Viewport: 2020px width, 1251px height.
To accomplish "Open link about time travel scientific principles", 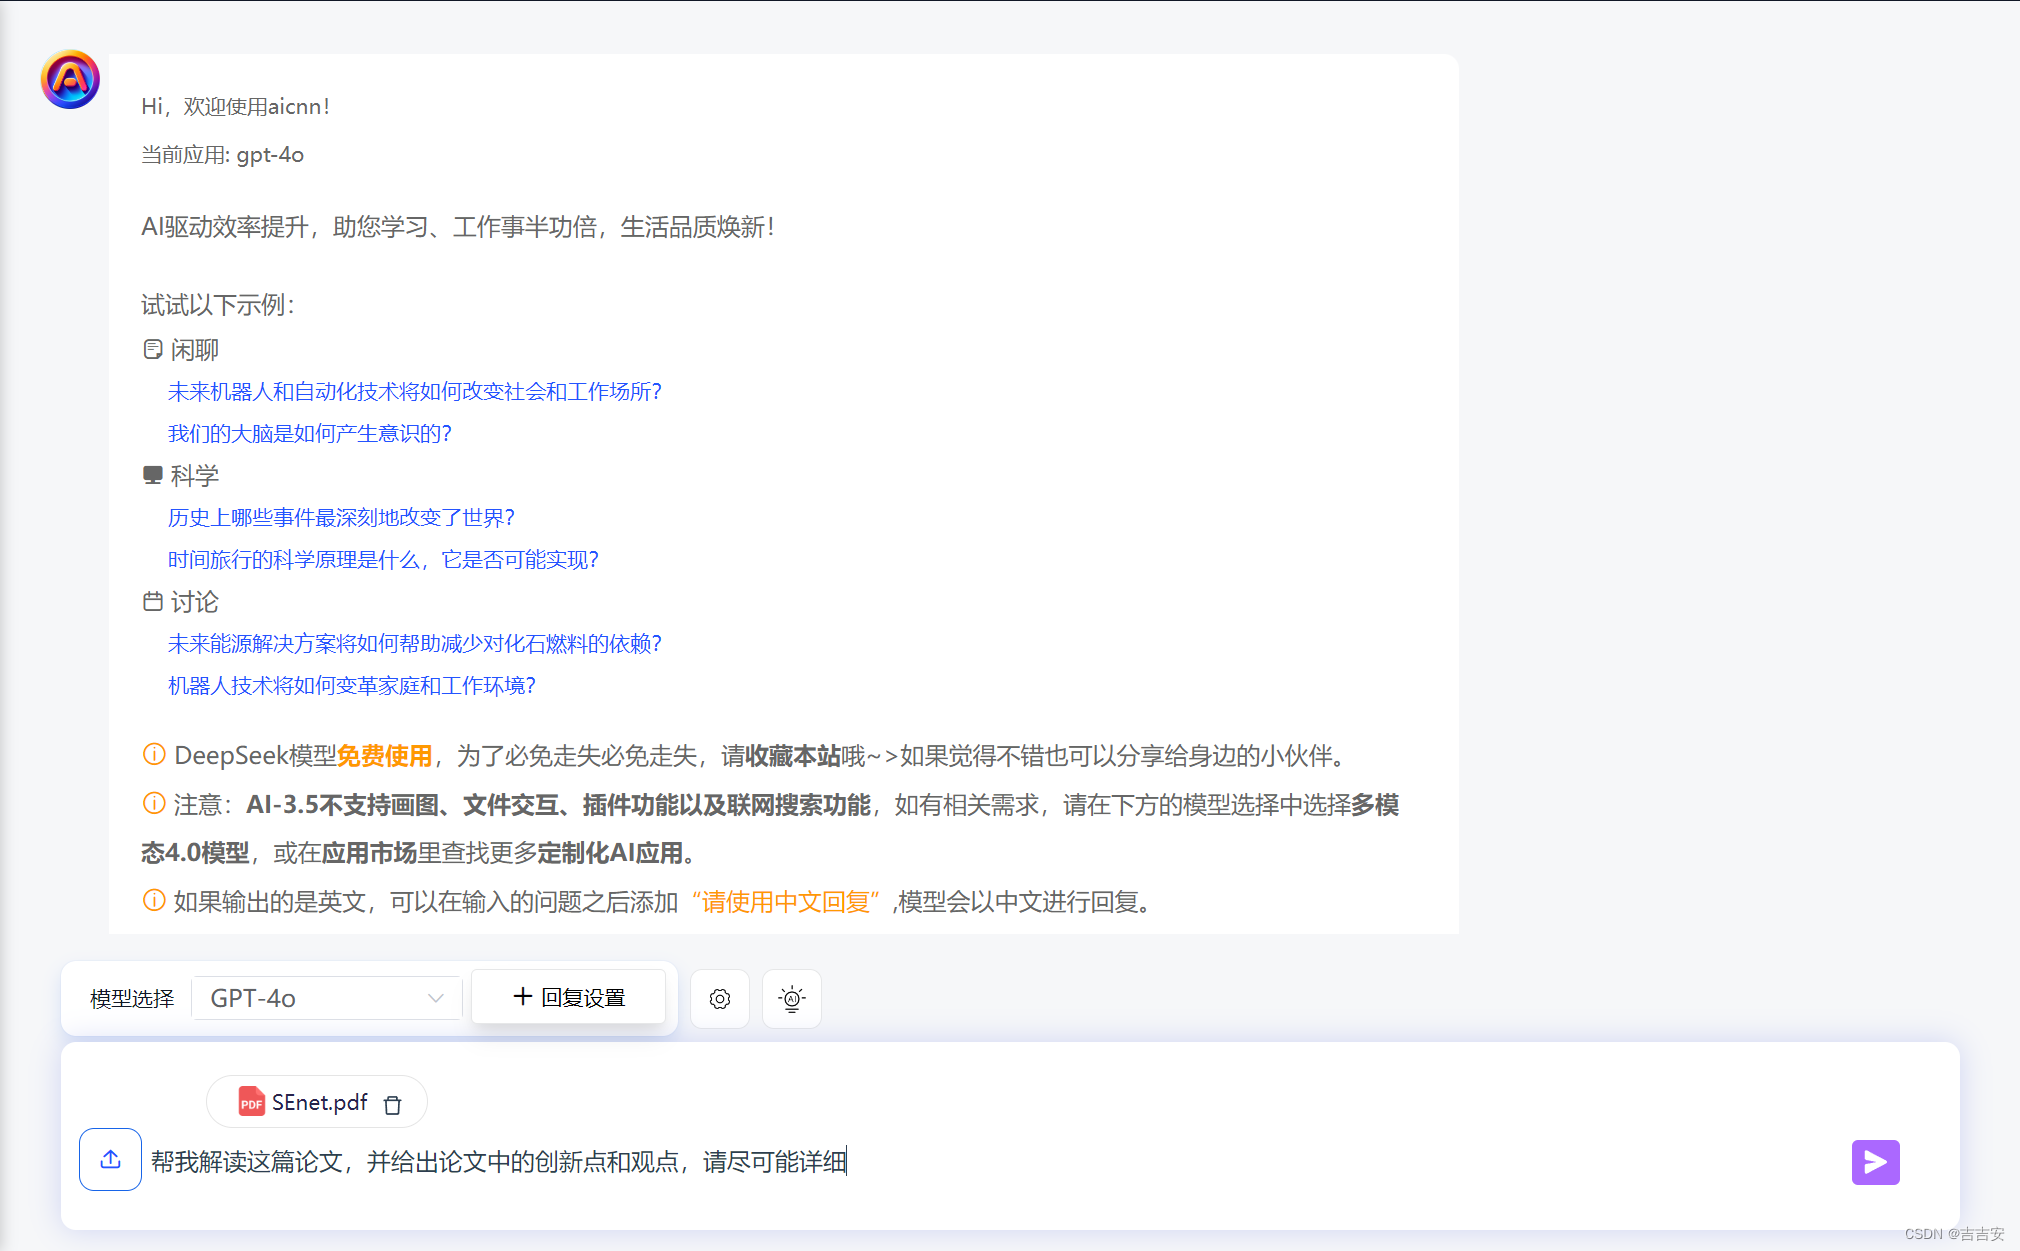I will (x=383, y=559).
